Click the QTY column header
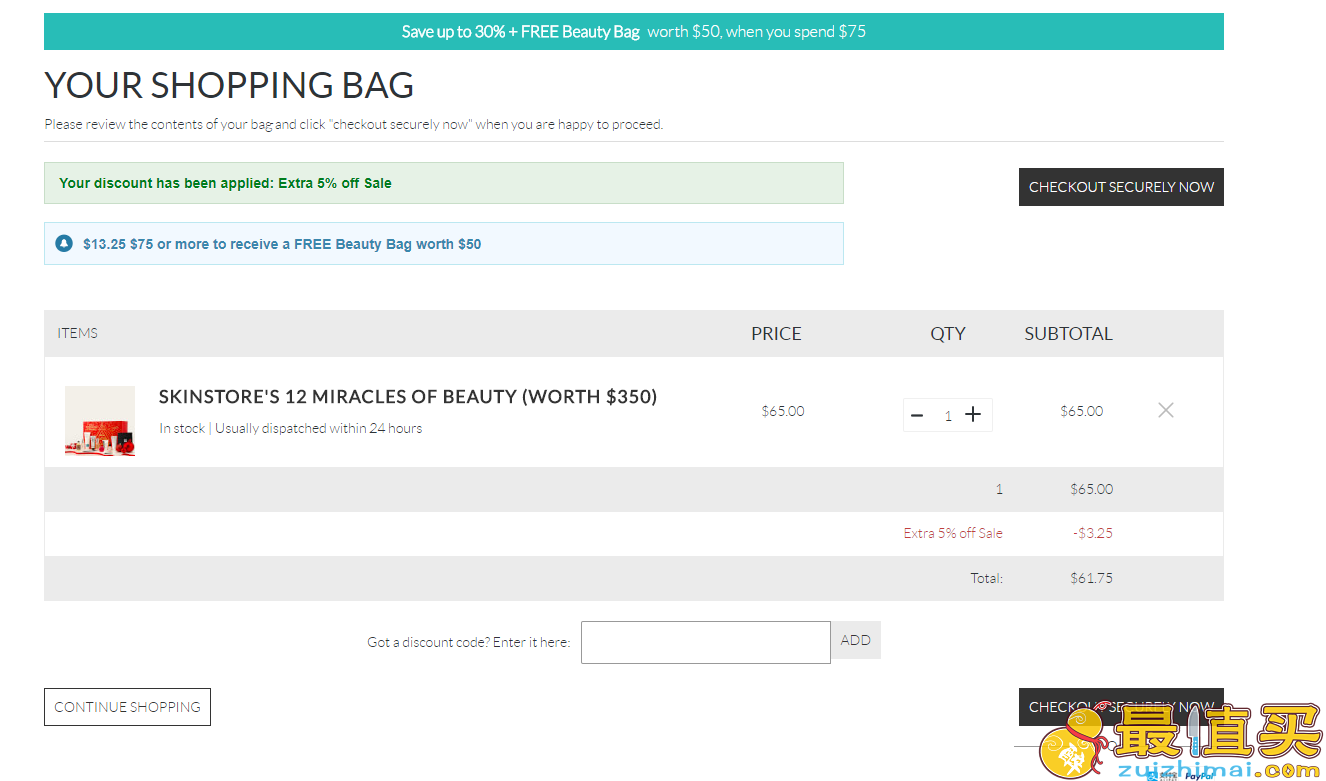The image size is (1326, 781). pyautogui.click(x=948, y=334)
